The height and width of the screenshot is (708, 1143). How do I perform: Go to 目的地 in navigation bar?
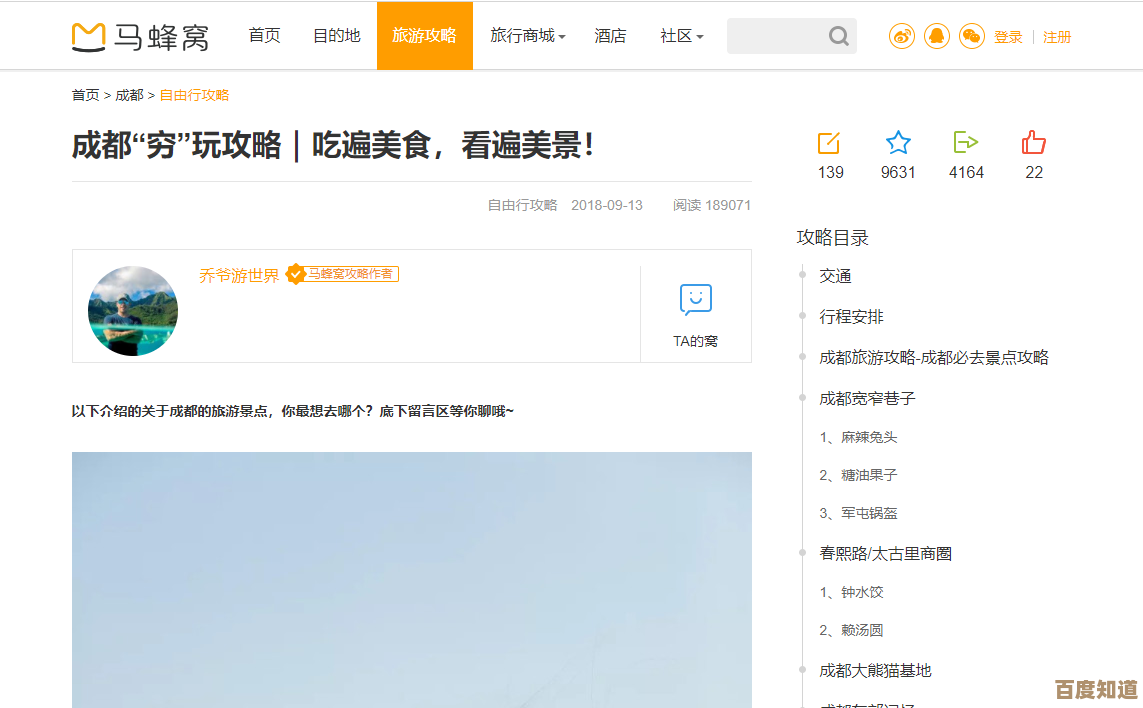coord(336,36)
